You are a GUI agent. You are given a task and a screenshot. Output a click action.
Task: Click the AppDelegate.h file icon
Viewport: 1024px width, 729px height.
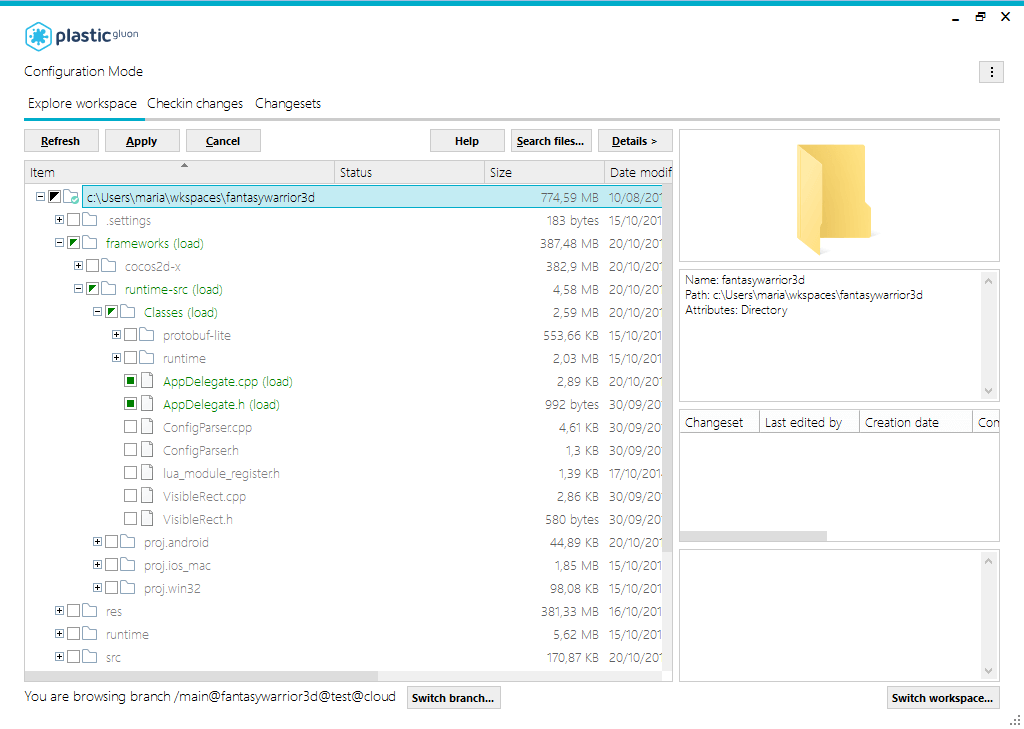click(x=147, y=404)
